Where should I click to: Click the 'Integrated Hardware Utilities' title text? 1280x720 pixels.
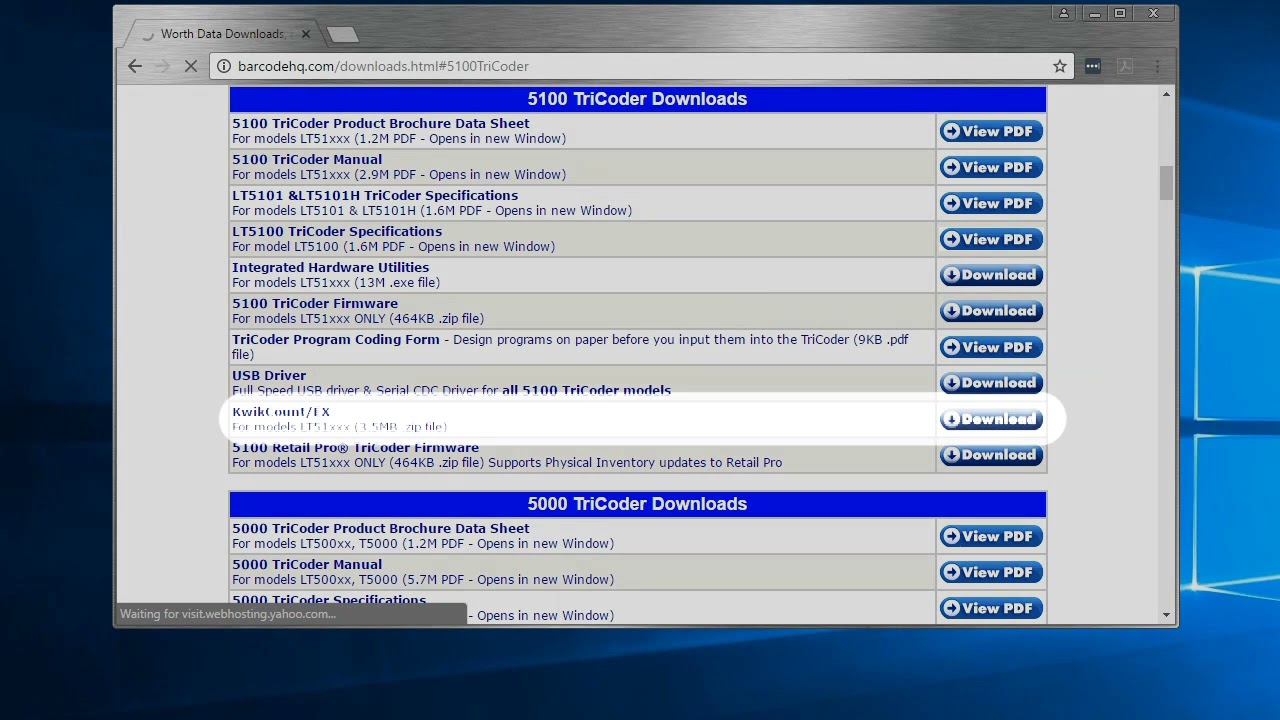tap(330, 267)
